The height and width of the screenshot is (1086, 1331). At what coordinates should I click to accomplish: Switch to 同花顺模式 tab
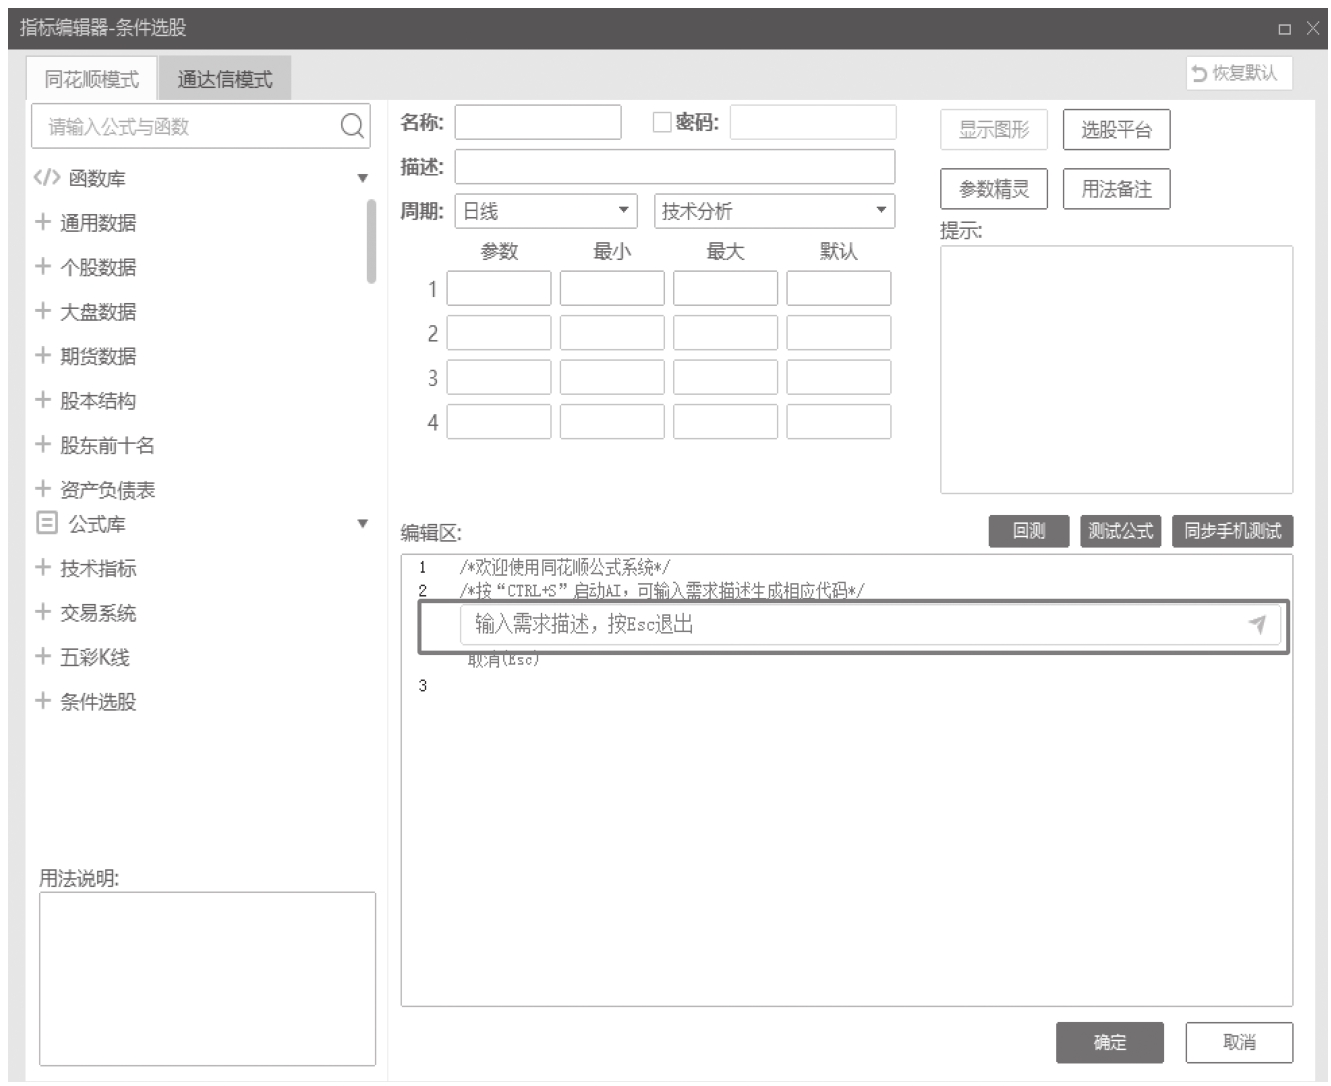[x=92, y=79]
